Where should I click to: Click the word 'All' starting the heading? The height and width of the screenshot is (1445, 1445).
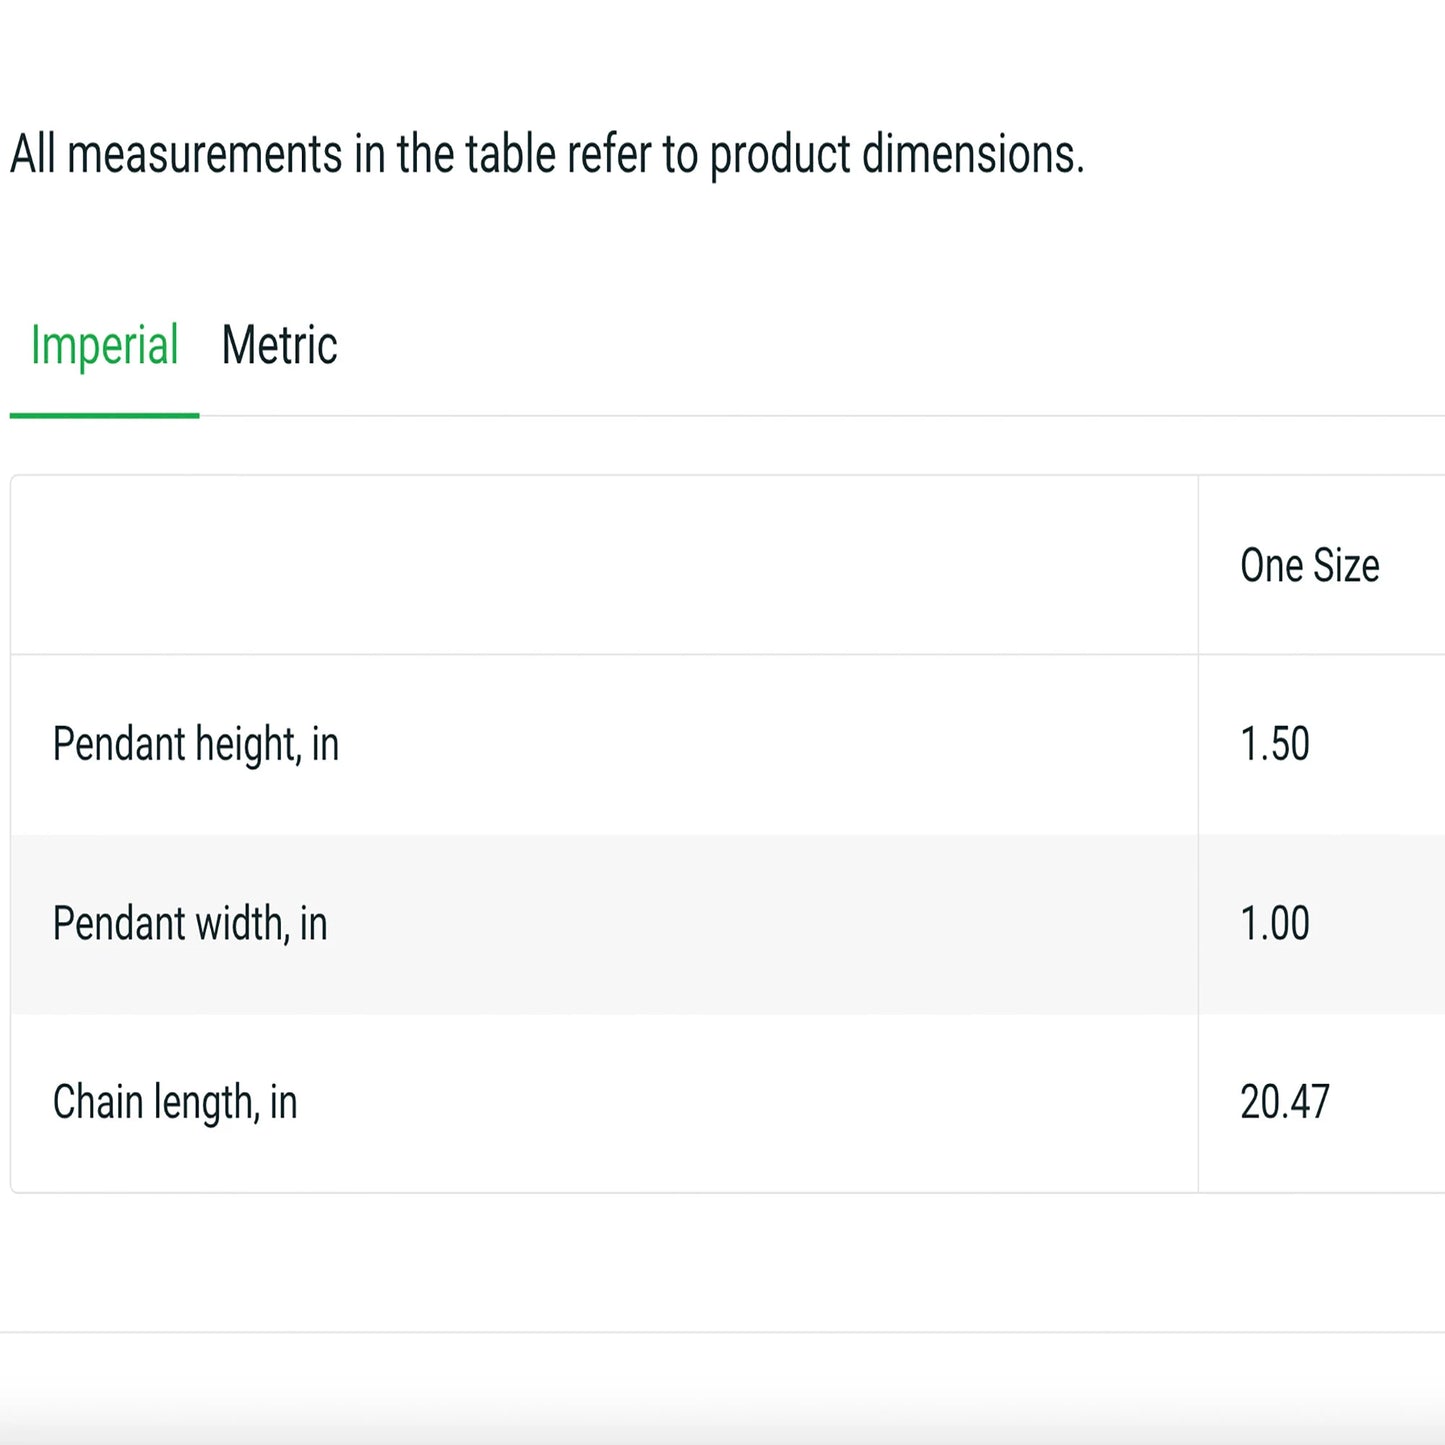click(x=32, y=155)
